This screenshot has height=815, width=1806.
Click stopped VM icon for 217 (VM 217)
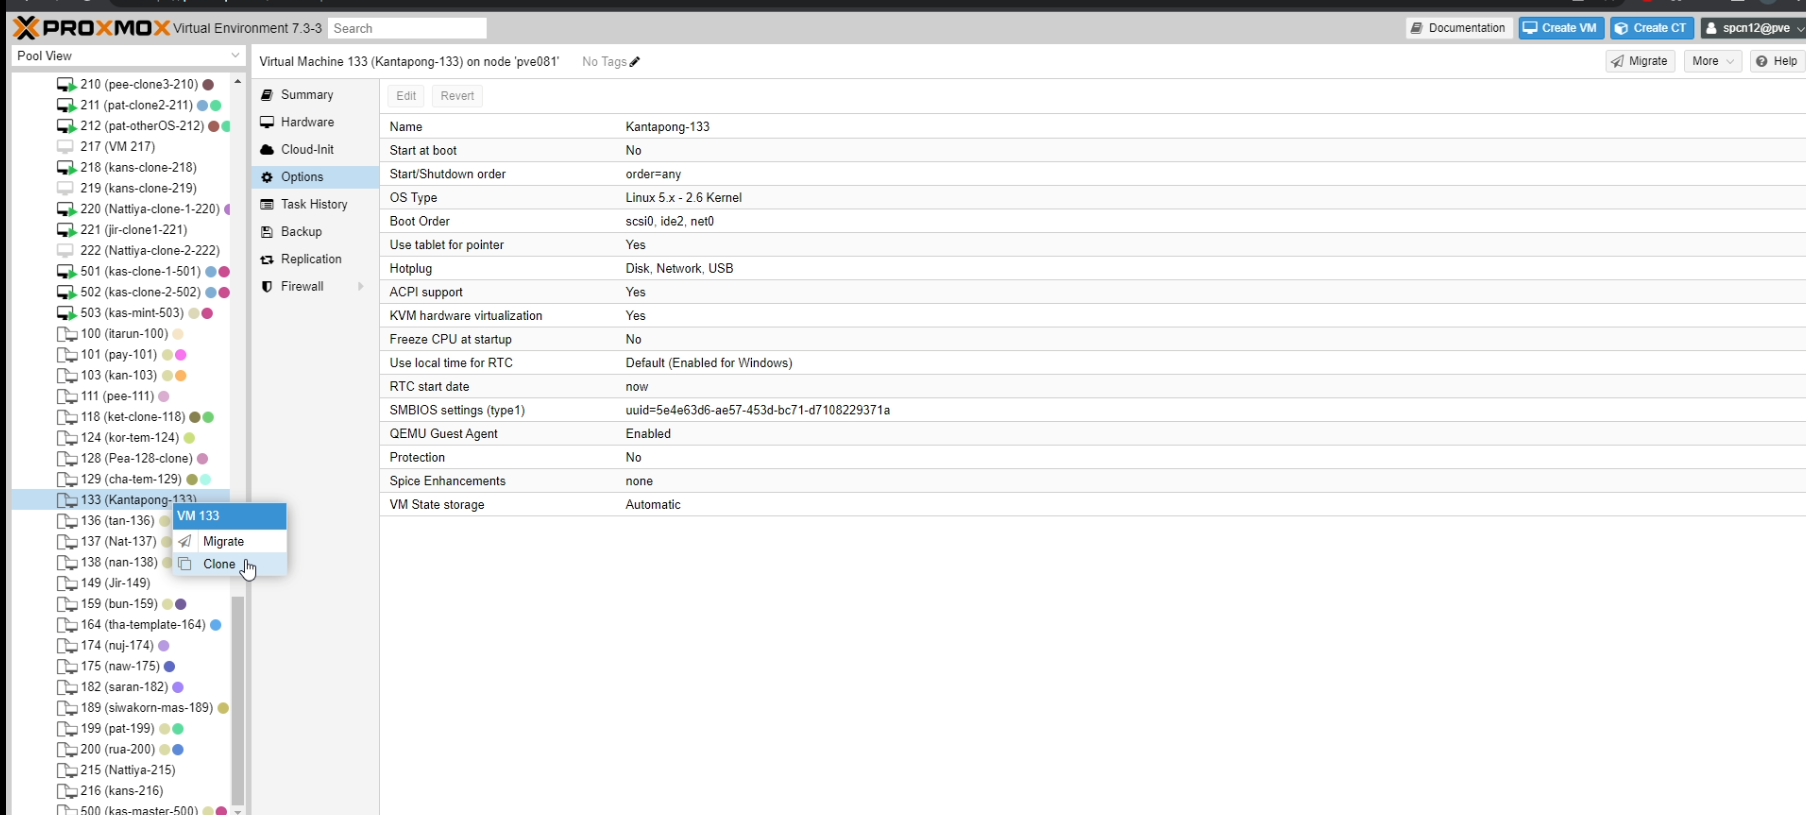66,147
